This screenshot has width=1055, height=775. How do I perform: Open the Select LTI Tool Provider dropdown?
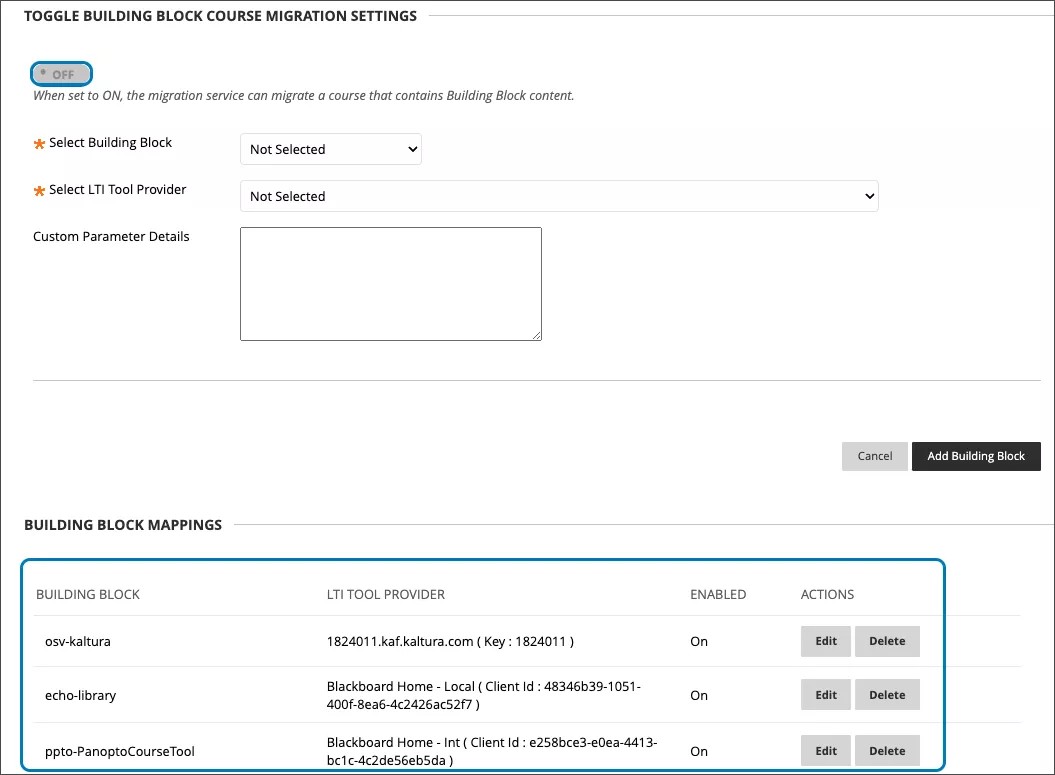pyautogui.click(x=558, y=196)
